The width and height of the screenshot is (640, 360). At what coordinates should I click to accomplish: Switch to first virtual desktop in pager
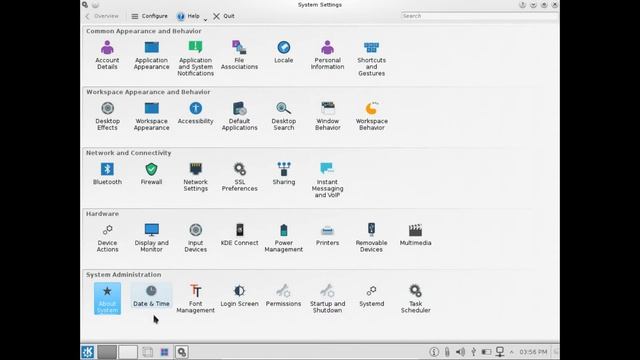click(x=107, y=352)
